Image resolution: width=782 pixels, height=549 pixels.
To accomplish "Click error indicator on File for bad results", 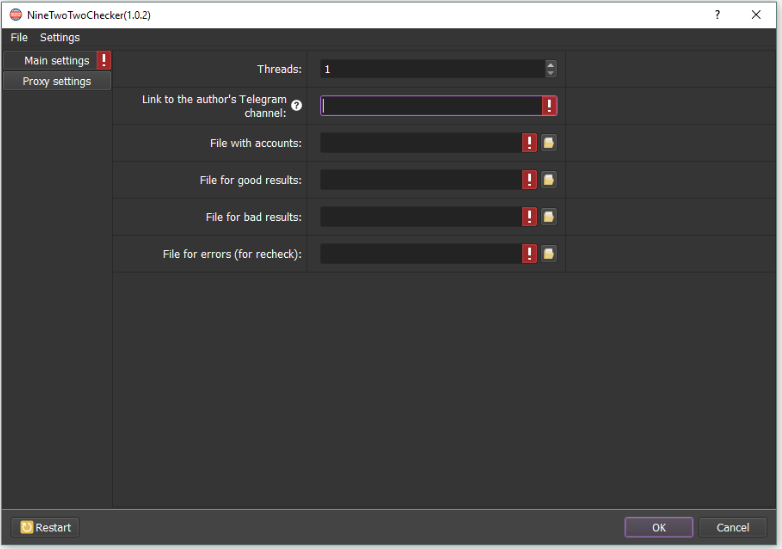I will (x=529, y=217).
